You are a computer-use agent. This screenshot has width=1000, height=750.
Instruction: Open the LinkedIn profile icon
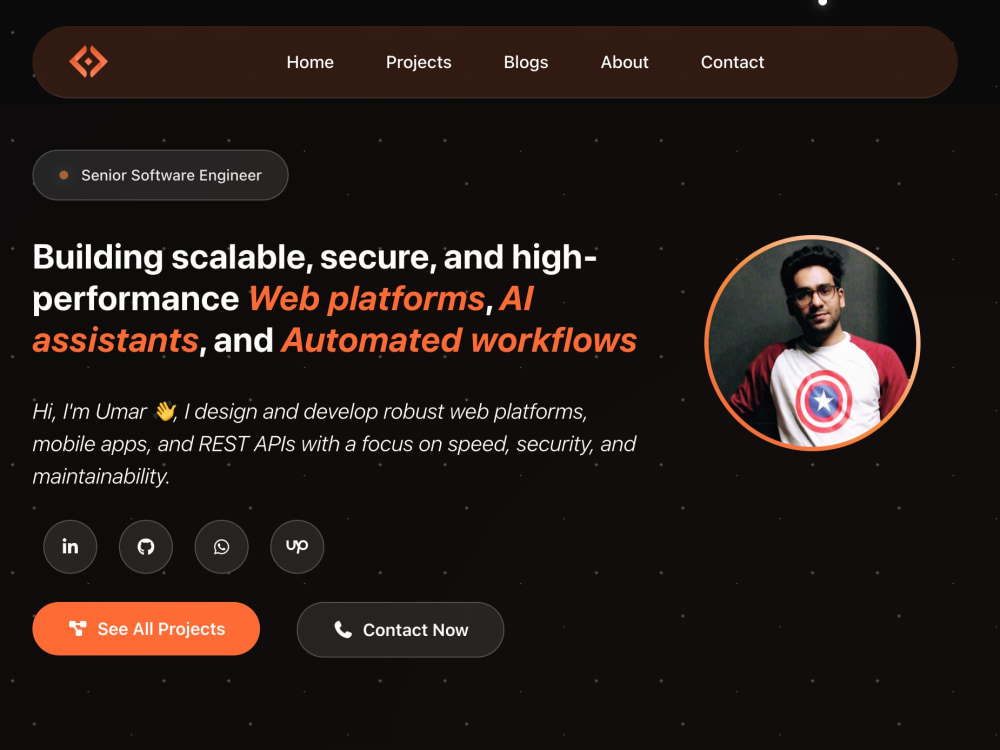click(70, 547)
